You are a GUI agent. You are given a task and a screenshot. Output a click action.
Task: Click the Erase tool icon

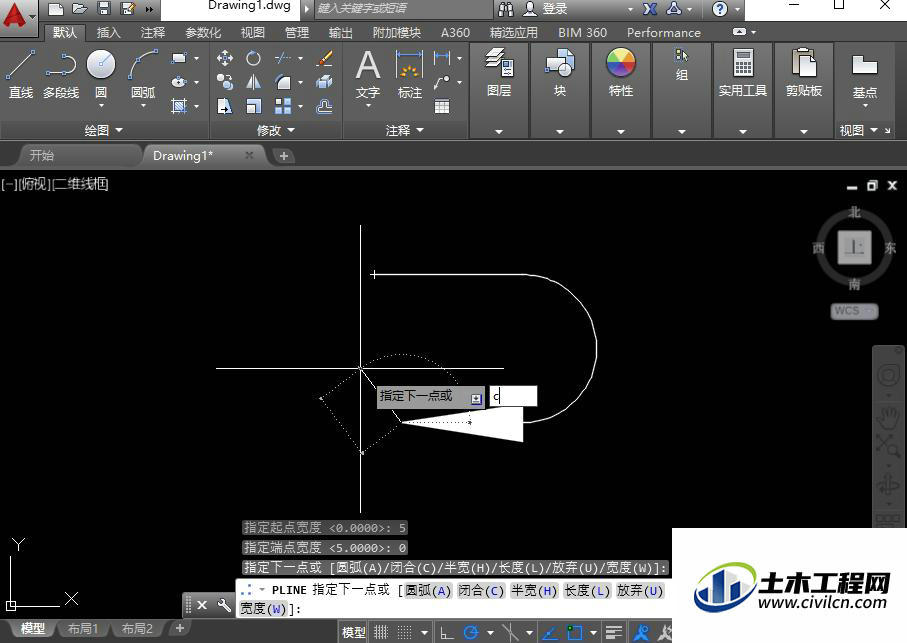tap(325, 58)
